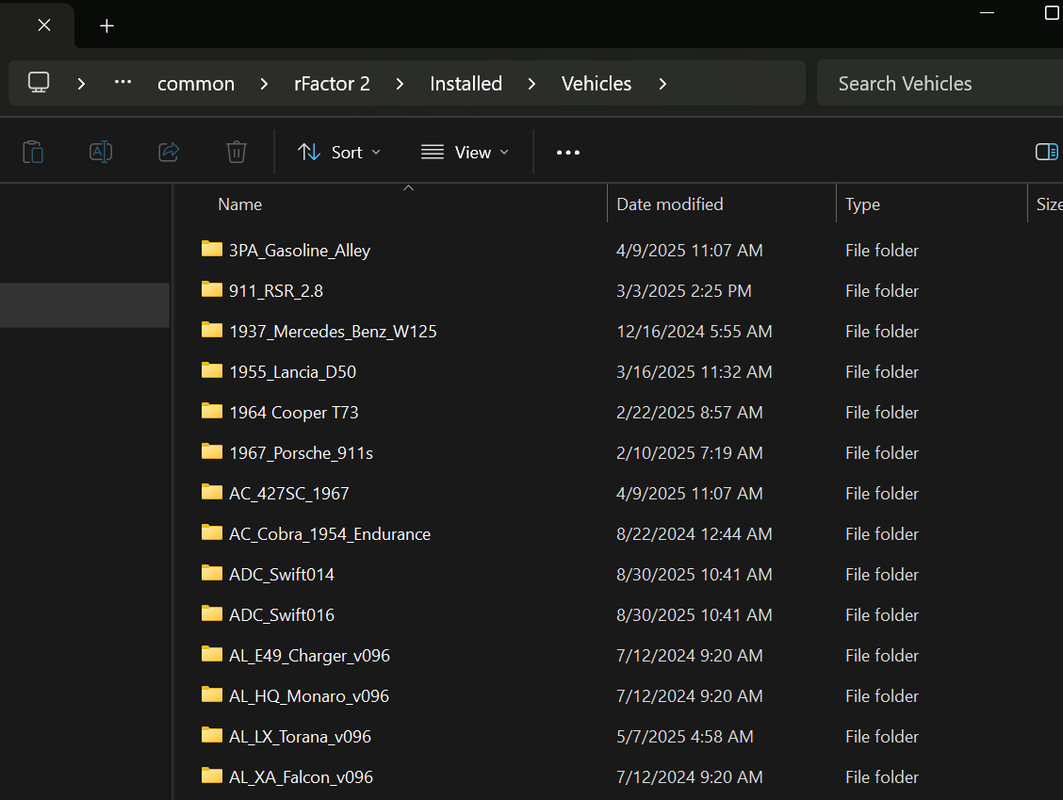The image size is (1063, 800).
Task: Click the Delete trash icon
Action: (236, 152)
